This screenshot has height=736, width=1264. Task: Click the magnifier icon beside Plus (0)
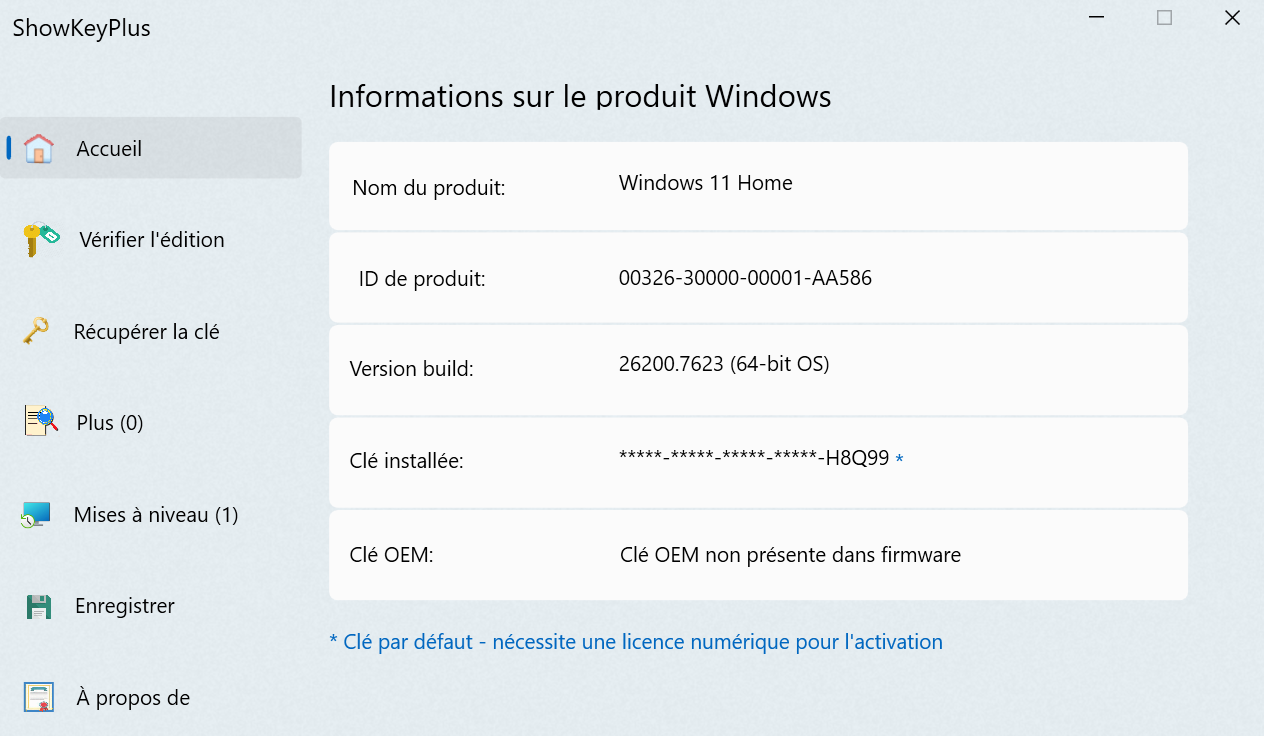[39, 421]
